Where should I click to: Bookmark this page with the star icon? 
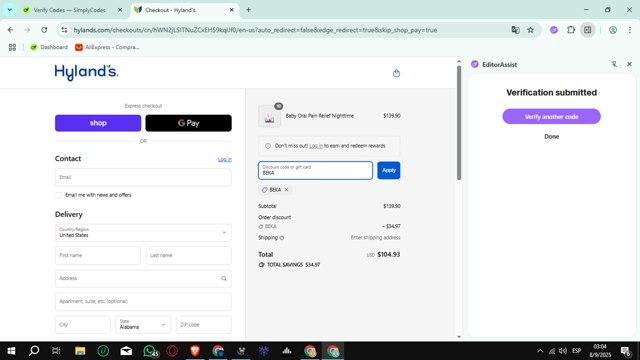pyautogui.click(x=530, y=30)
